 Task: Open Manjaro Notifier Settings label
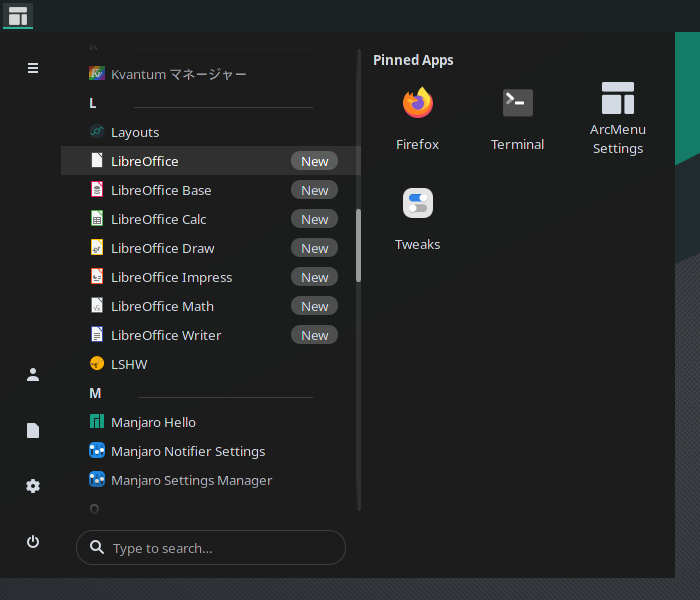pos(188,451)
